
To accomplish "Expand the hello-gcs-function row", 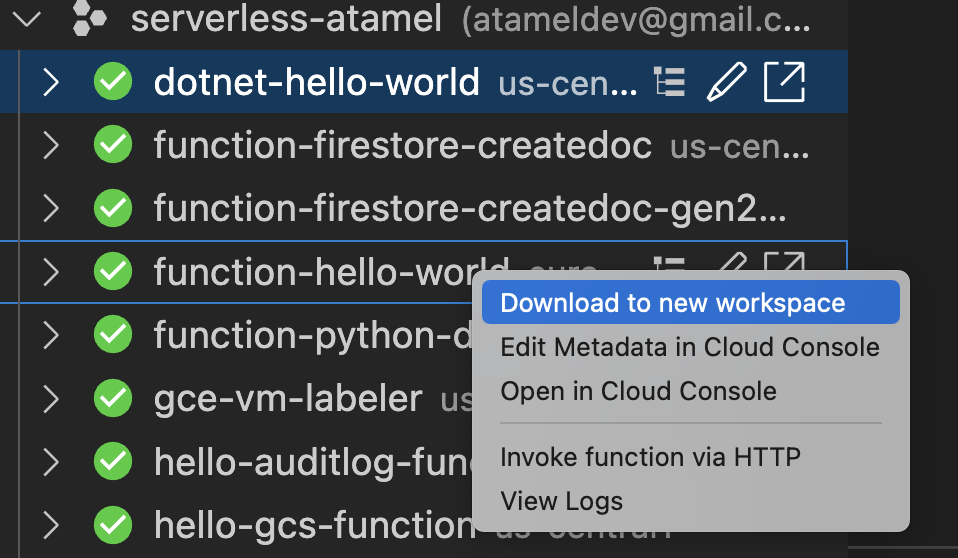I will [x=51, y=526].
